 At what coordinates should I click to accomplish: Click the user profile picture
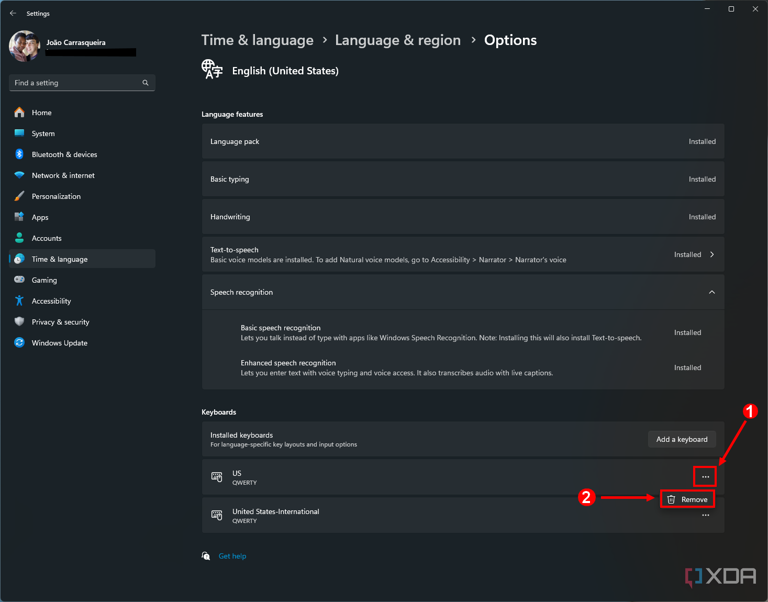click(24, 46)
